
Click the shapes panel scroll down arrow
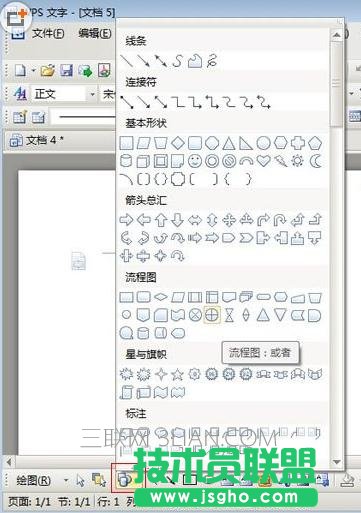(337, 462)
